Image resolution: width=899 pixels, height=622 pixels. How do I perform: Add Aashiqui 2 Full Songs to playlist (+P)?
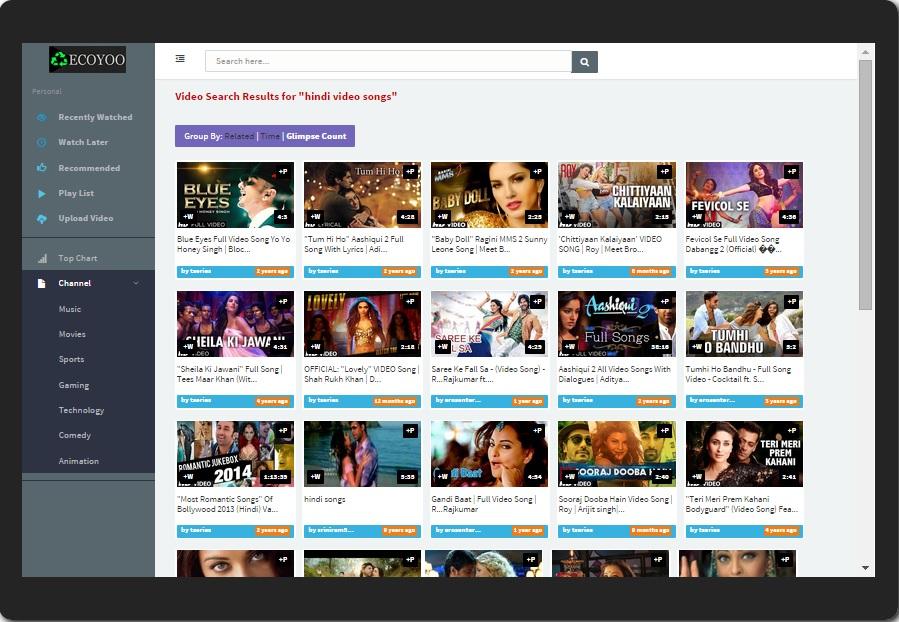(665, 301)
